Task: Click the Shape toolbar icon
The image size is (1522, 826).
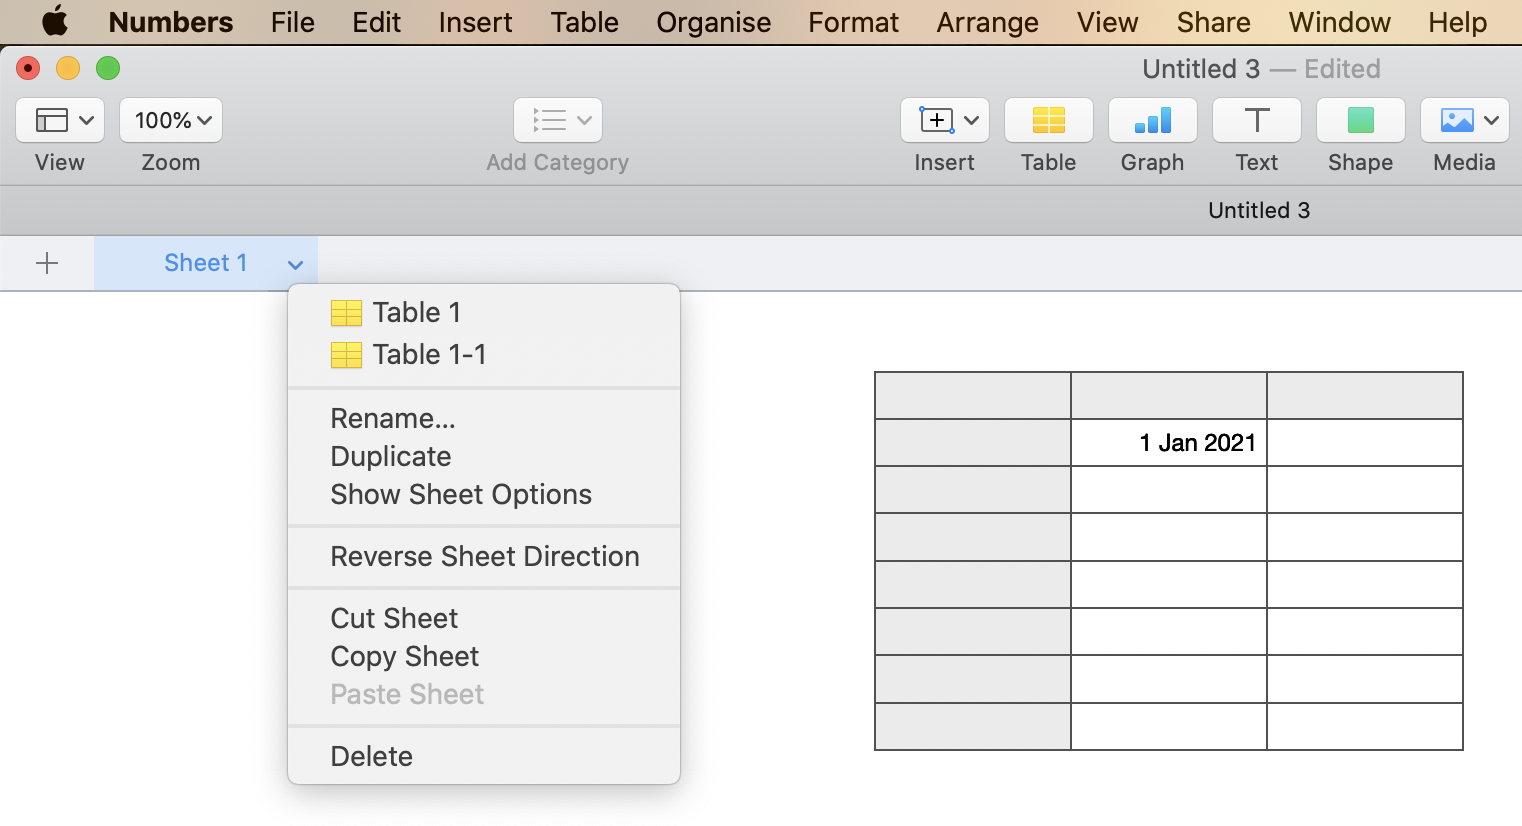Action: click(1360, 121)
